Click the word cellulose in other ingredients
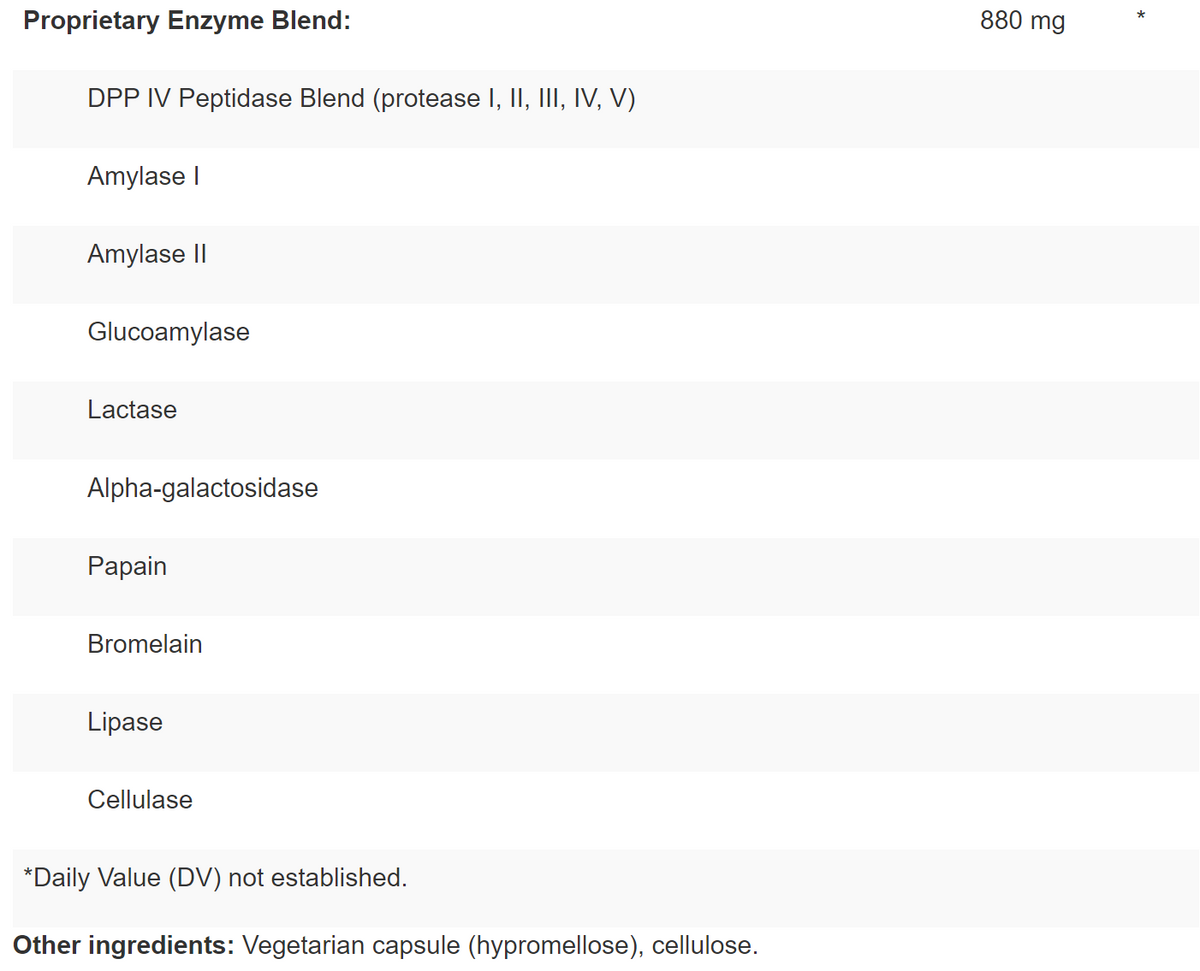1200x971 pixels. tap(704, 945)
